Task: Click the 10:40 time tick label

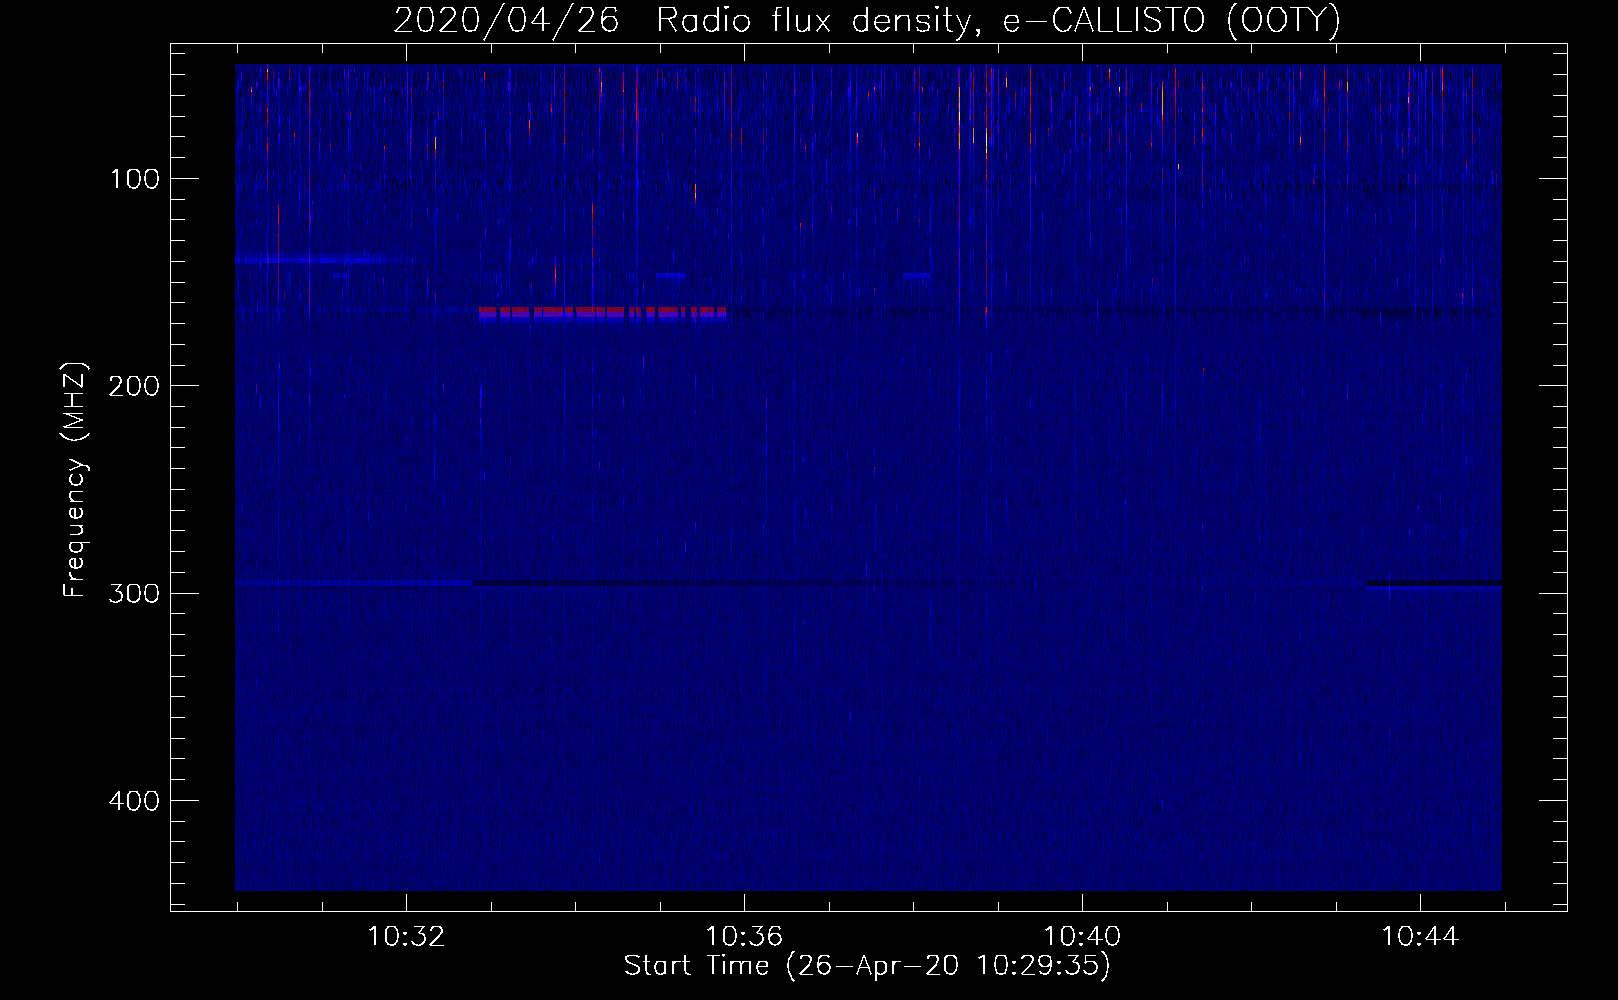Action: tap(1082, 937)
